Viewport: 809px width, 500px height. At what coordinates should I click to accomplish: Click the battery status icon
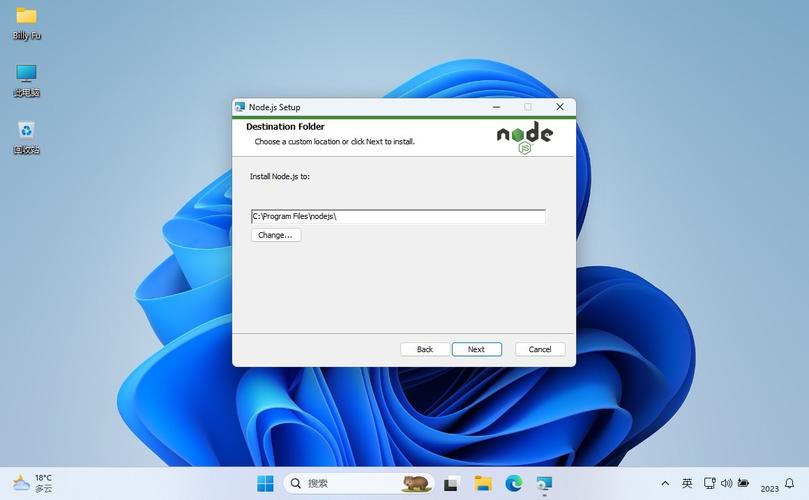pyautogui.click(x=743, y=483)
